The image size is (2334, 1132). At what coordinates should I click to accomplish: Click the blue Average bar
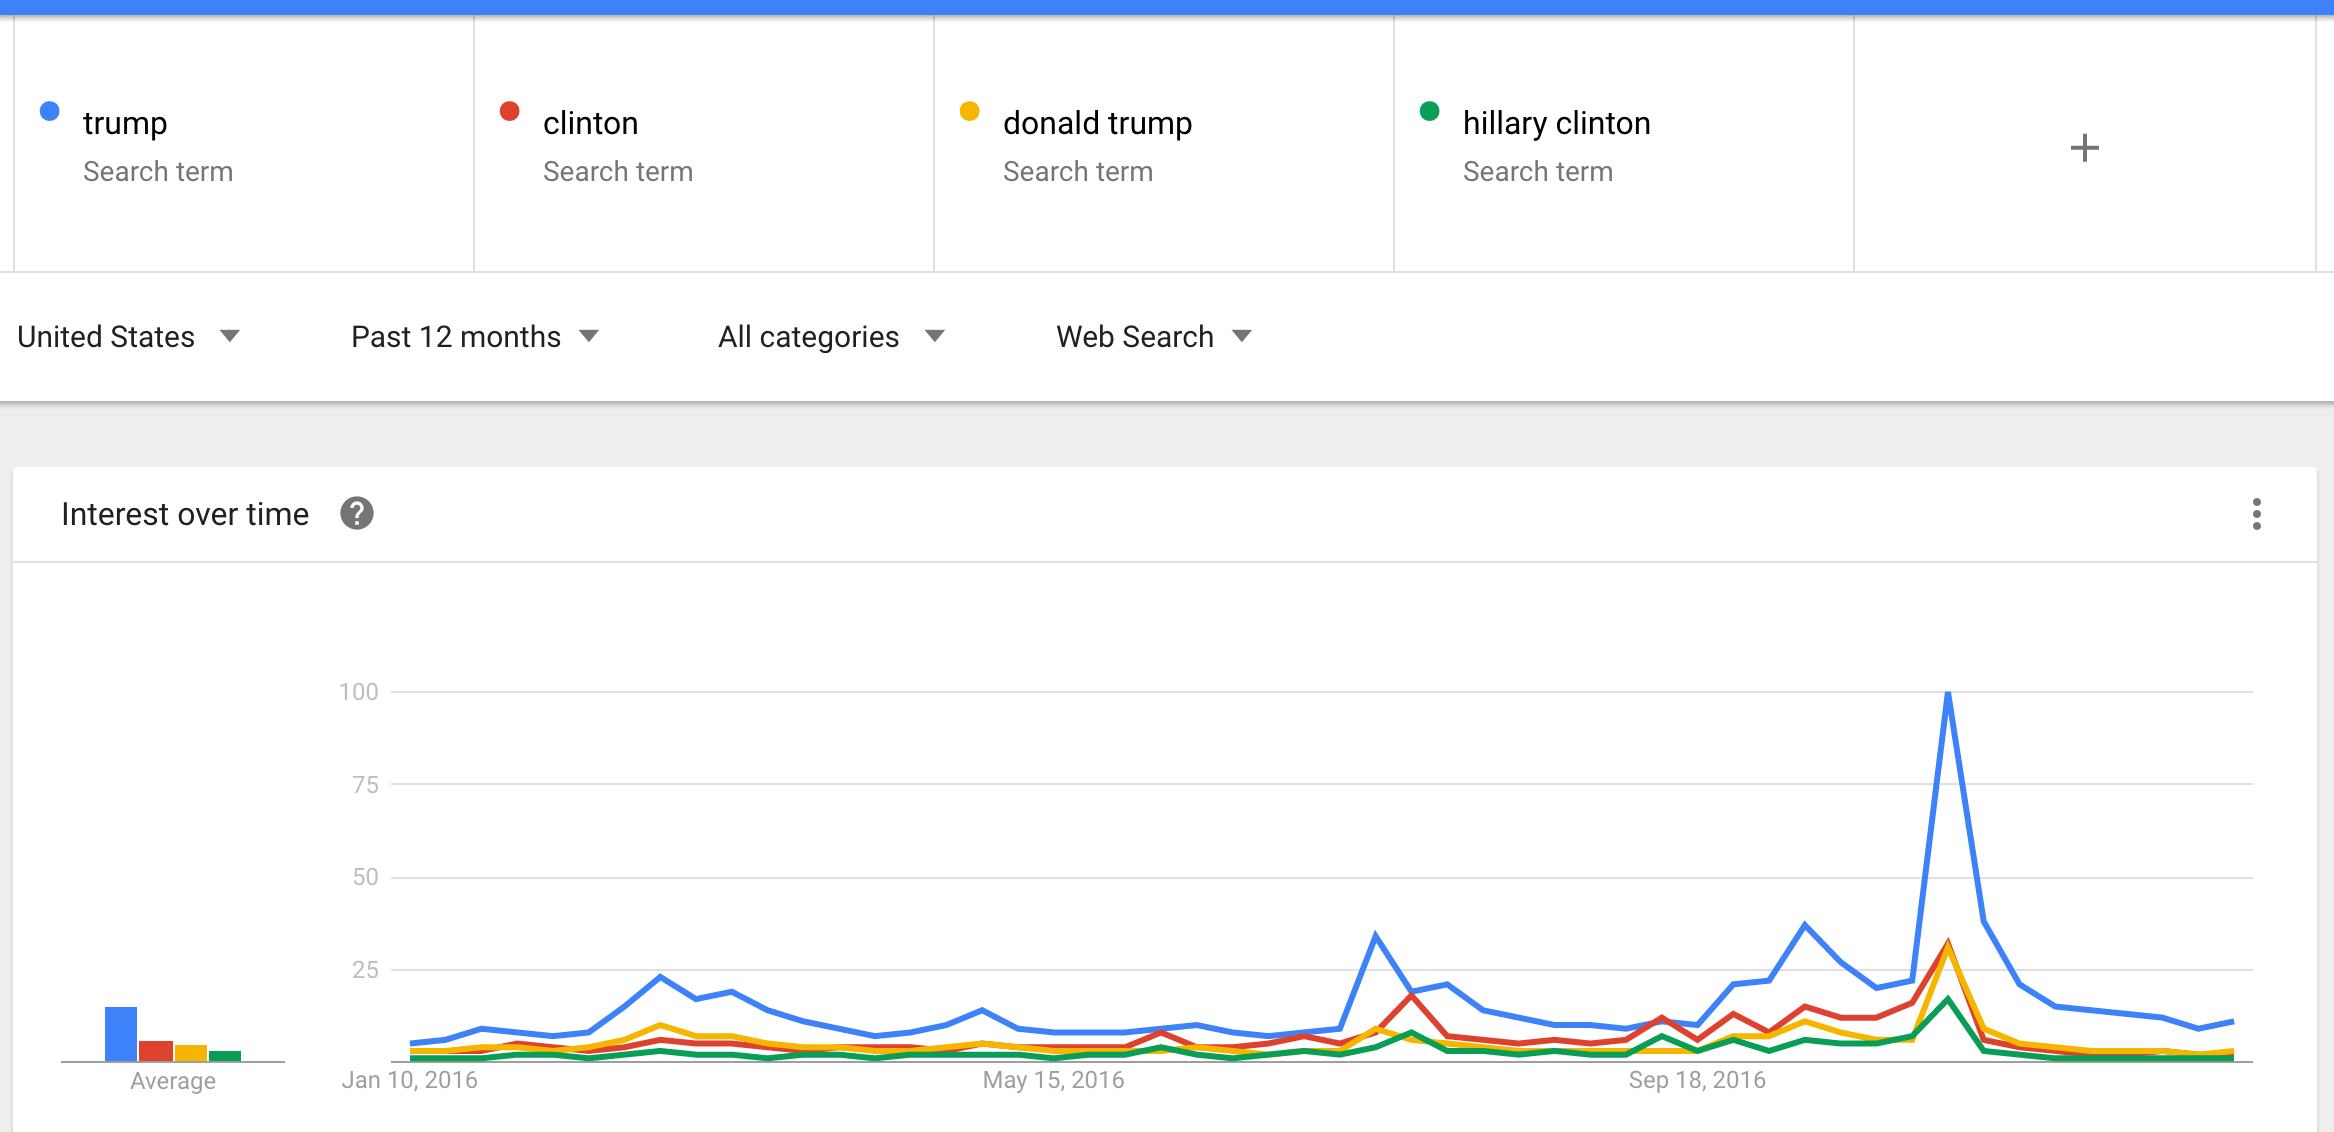pos(121,1034)
